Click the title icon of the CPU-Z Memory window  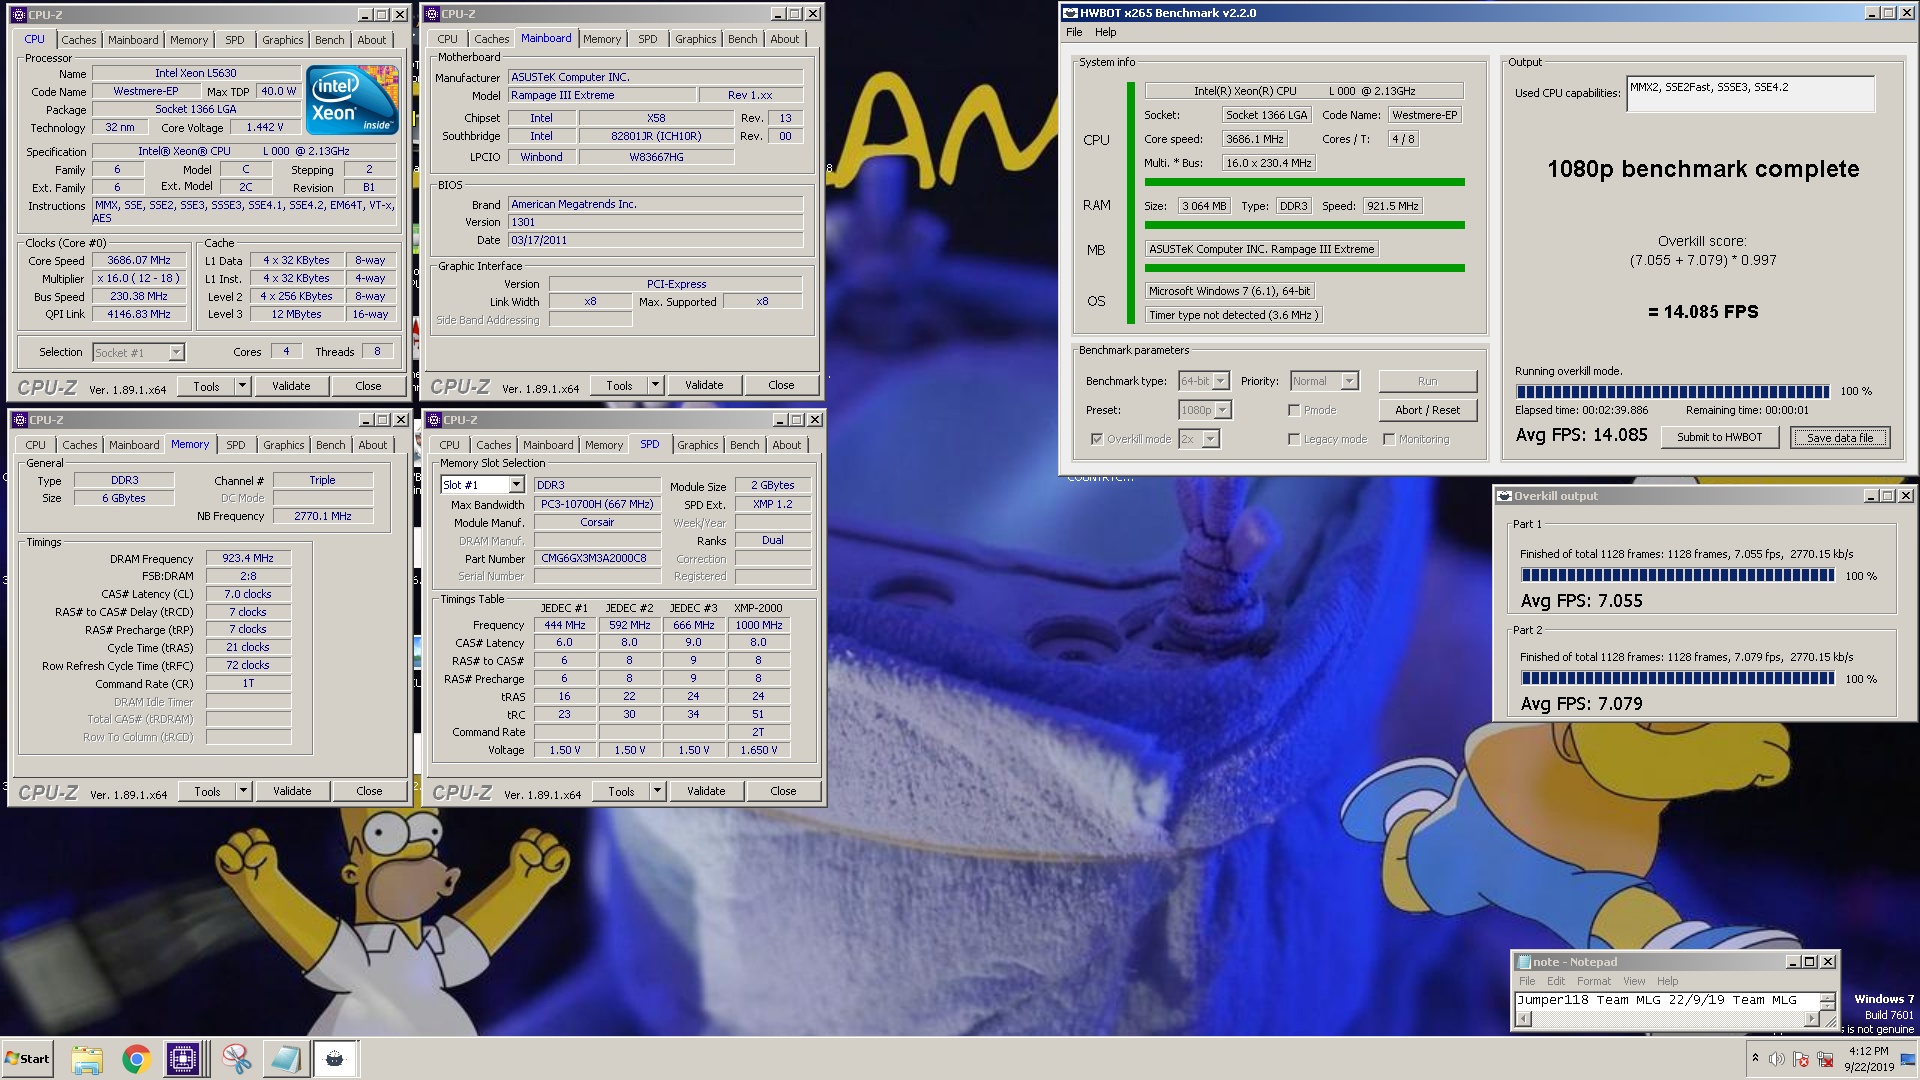19,420
